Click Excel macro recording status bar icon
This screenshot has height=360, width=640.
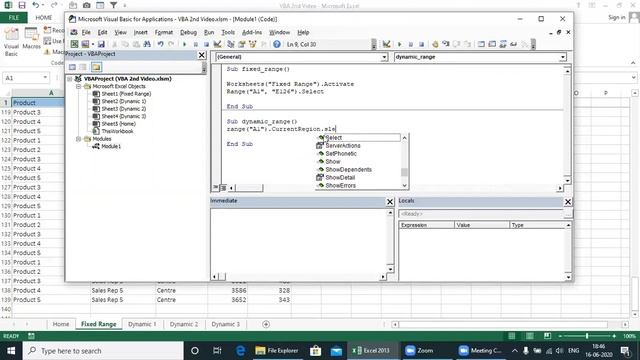(31, 336)
